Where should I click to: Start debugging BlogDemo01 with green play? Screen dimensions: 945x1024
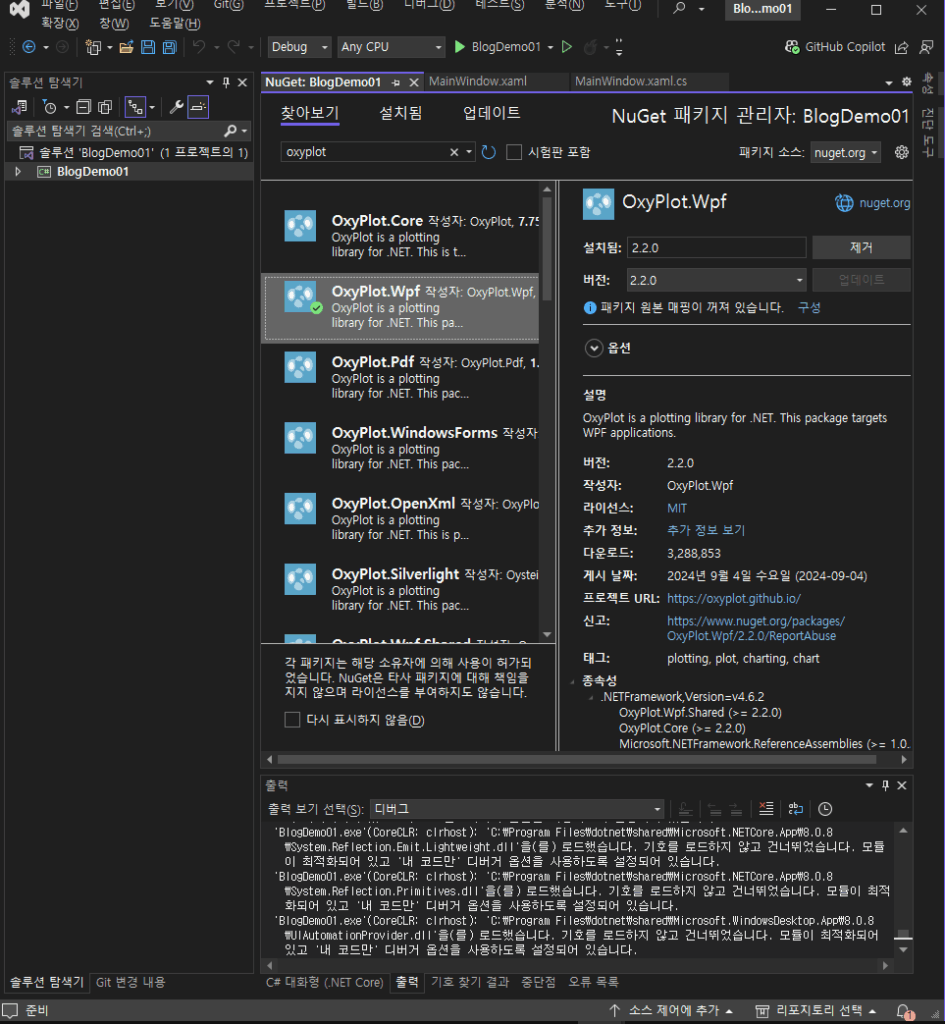(460, 47)
